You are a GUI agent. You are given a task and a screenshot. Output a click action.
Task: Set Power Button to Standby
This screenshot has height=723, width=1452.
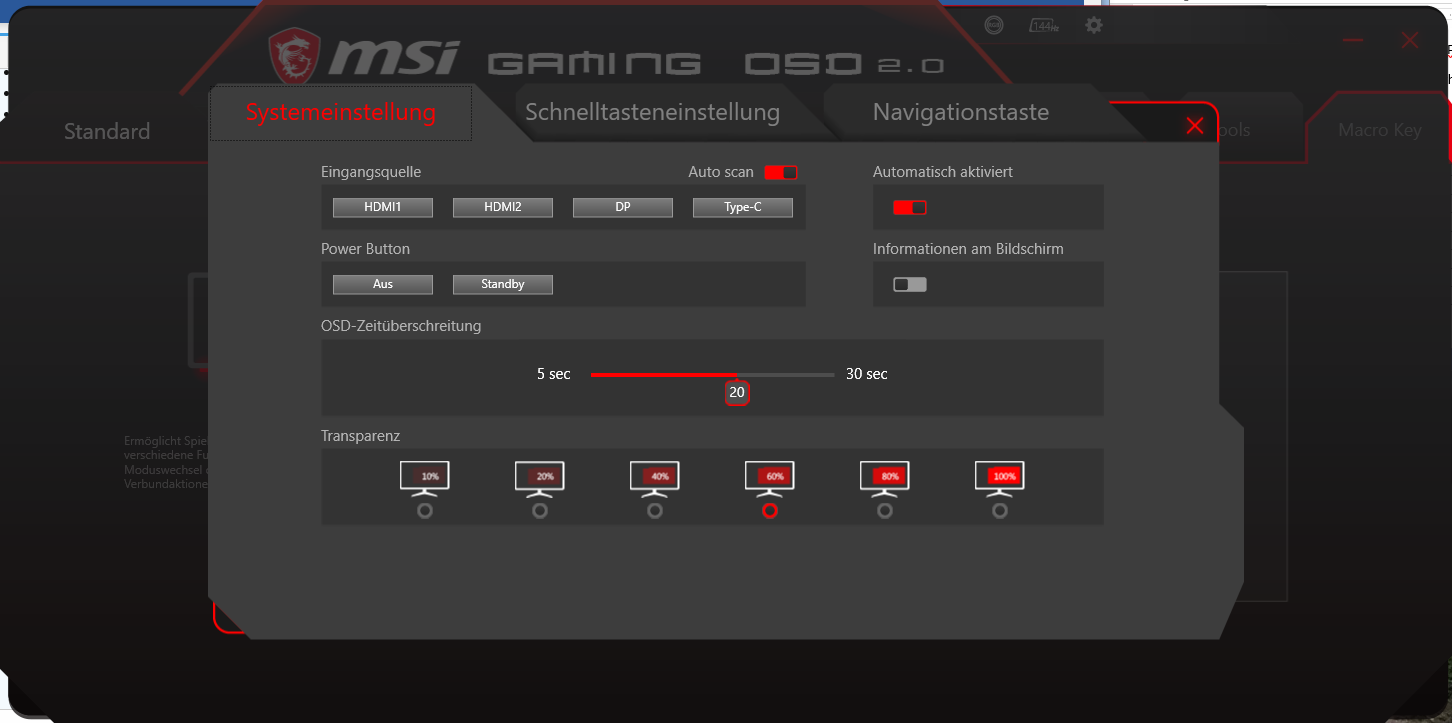[503, 284]
